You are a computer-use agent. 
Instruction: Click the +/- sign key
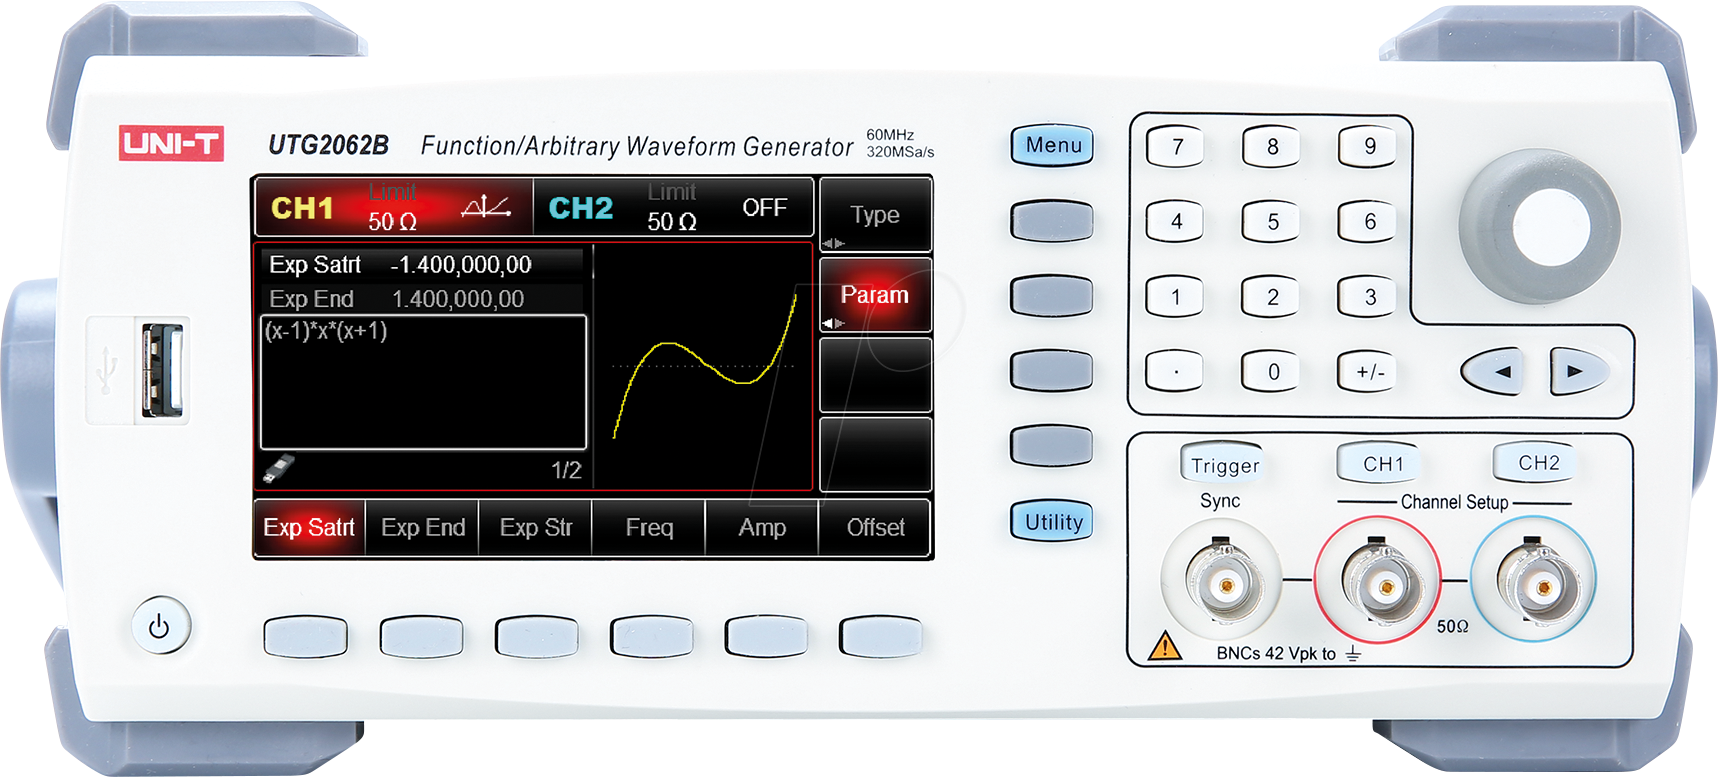(x=1368, y=372)
